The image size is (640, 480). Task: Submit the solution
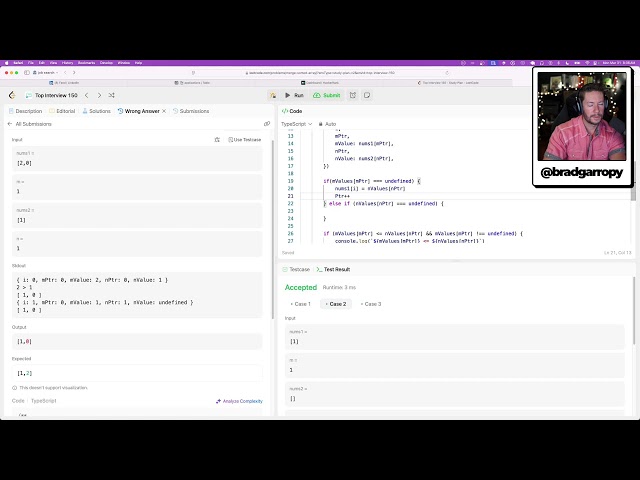click(x=327, y=95)
